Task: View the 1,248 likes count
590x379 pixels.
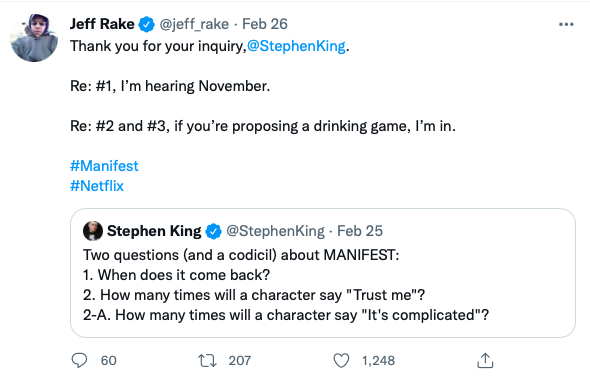Action: pos(378,361)
